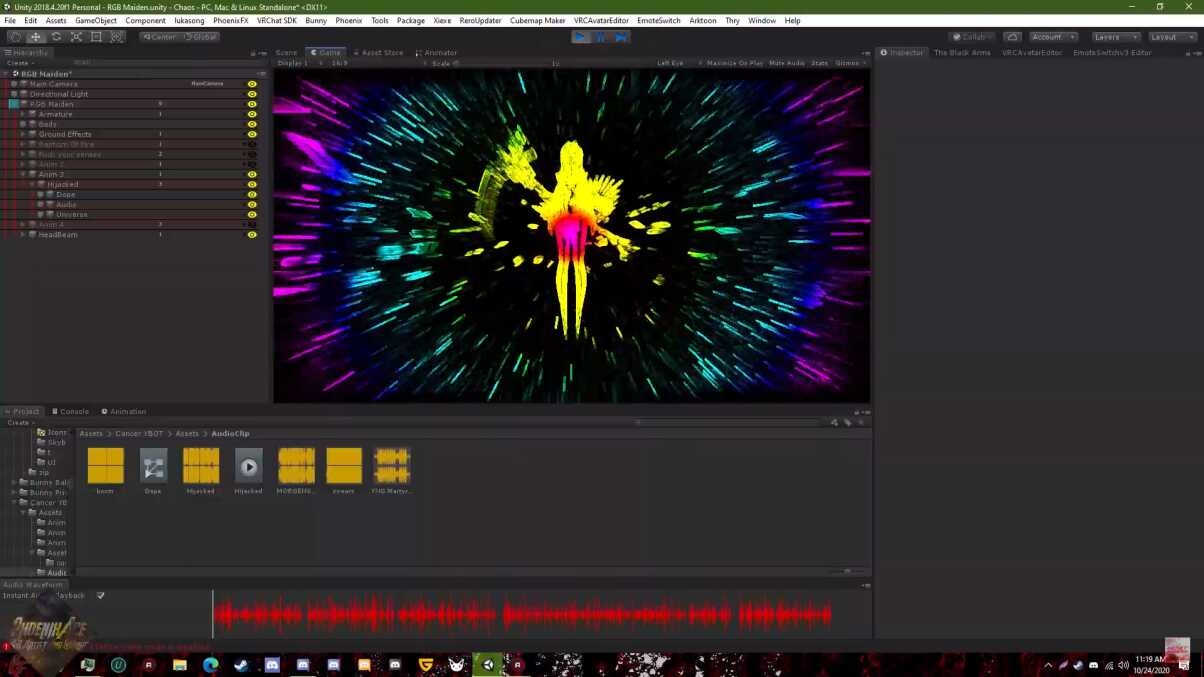This screenshot has width=1204, height=677.
Task: Enable the Instant Audio Playback checkbox
Action: (x=99, y=595)
